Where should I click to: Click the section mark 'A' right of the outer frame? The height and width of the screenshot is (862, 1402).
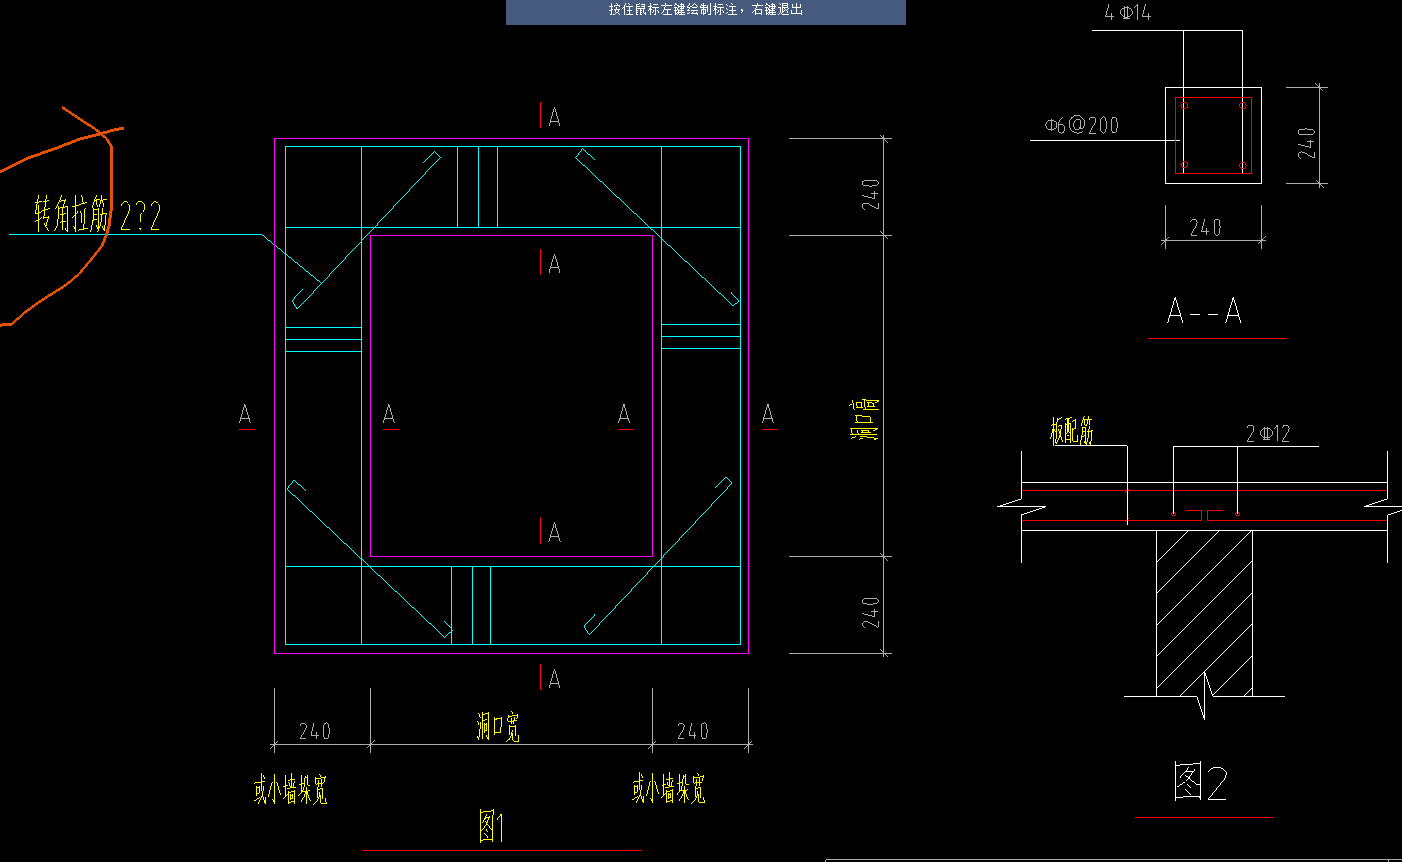(768, 414)
